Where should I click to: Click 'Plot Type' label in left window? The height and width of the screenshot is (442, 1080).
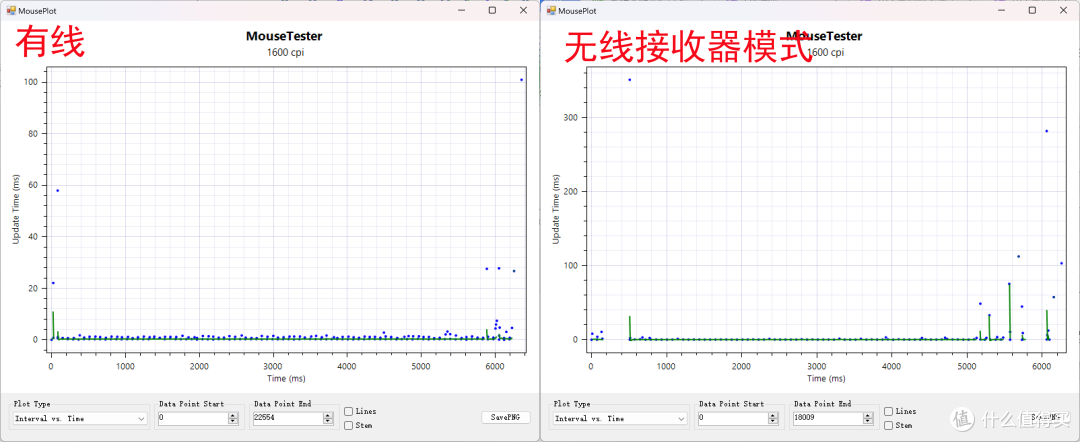(x=32, y=404)
